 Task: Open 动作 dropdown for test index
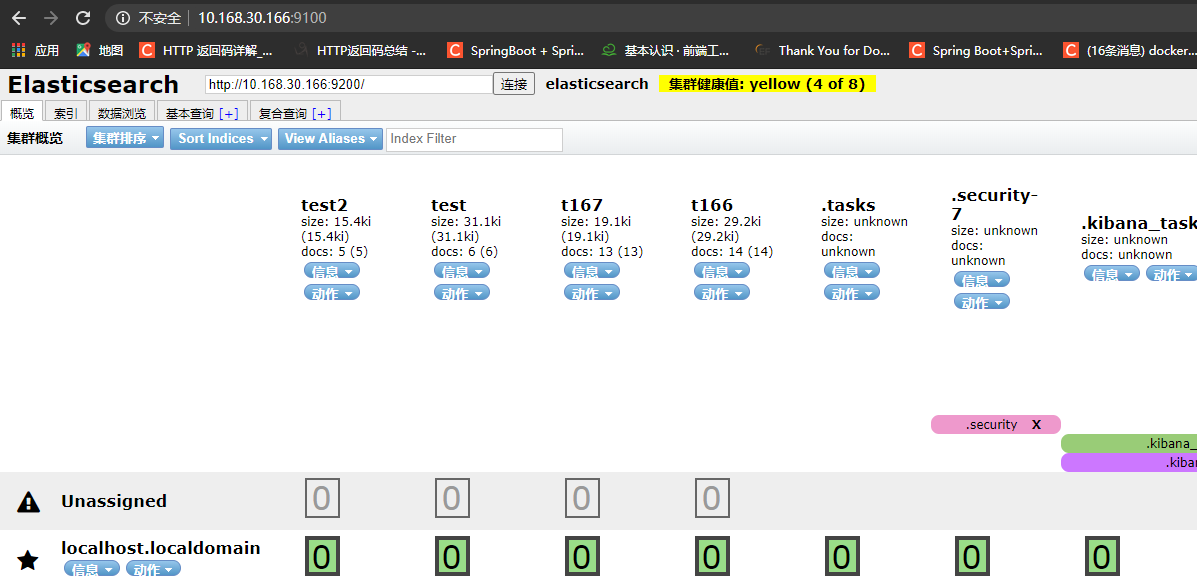click(462, 292)
